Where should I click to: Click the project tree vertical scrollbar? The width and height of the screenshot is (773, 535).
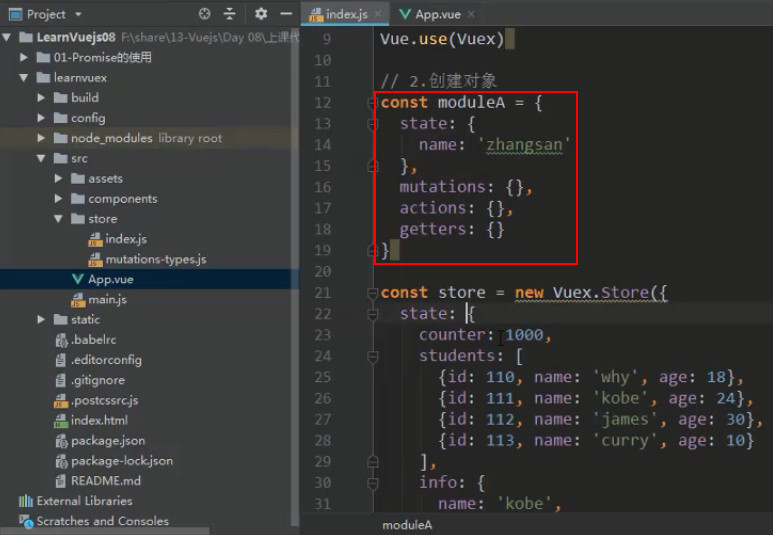tap(295, 276)
